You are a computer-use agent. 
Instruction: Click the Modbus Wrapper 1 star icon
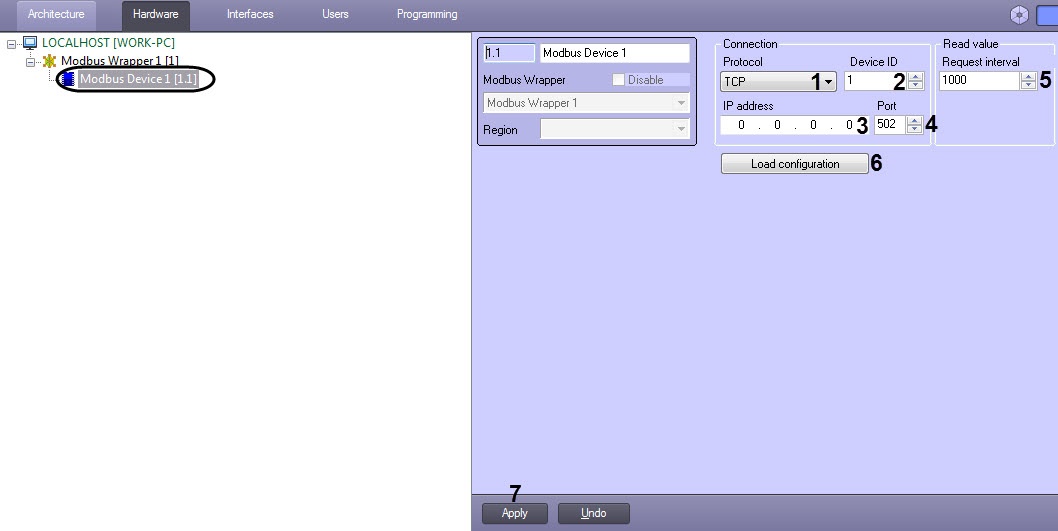pos(49,61)
